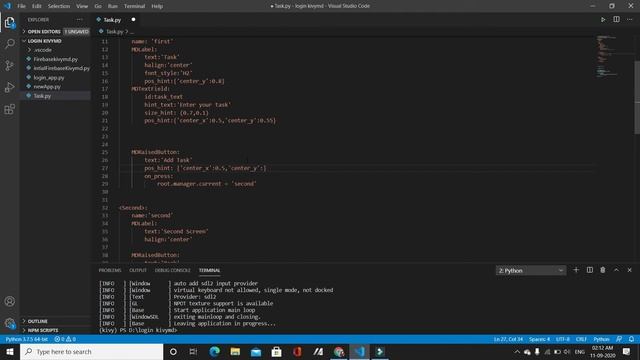Switch to the Debug Console tab
Image resolution: width=640 pixels, height=360 pixels.
(173, 270)
